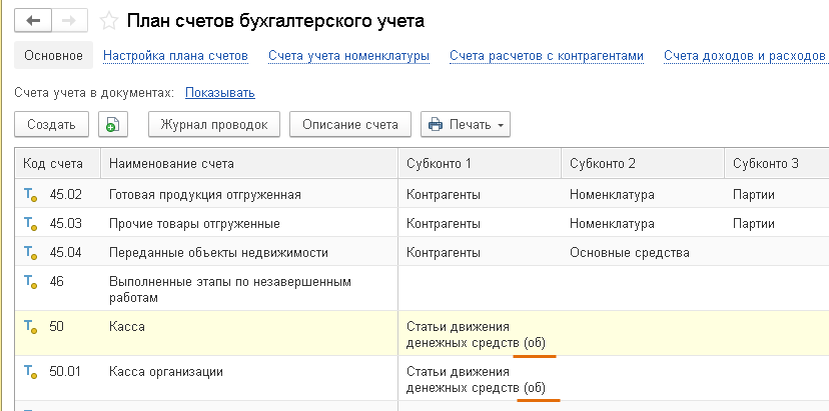Click Статьи движения cell in row 50
Viewport: 829px width, 411px height.
pyautogui.click(x=476, y=335)
